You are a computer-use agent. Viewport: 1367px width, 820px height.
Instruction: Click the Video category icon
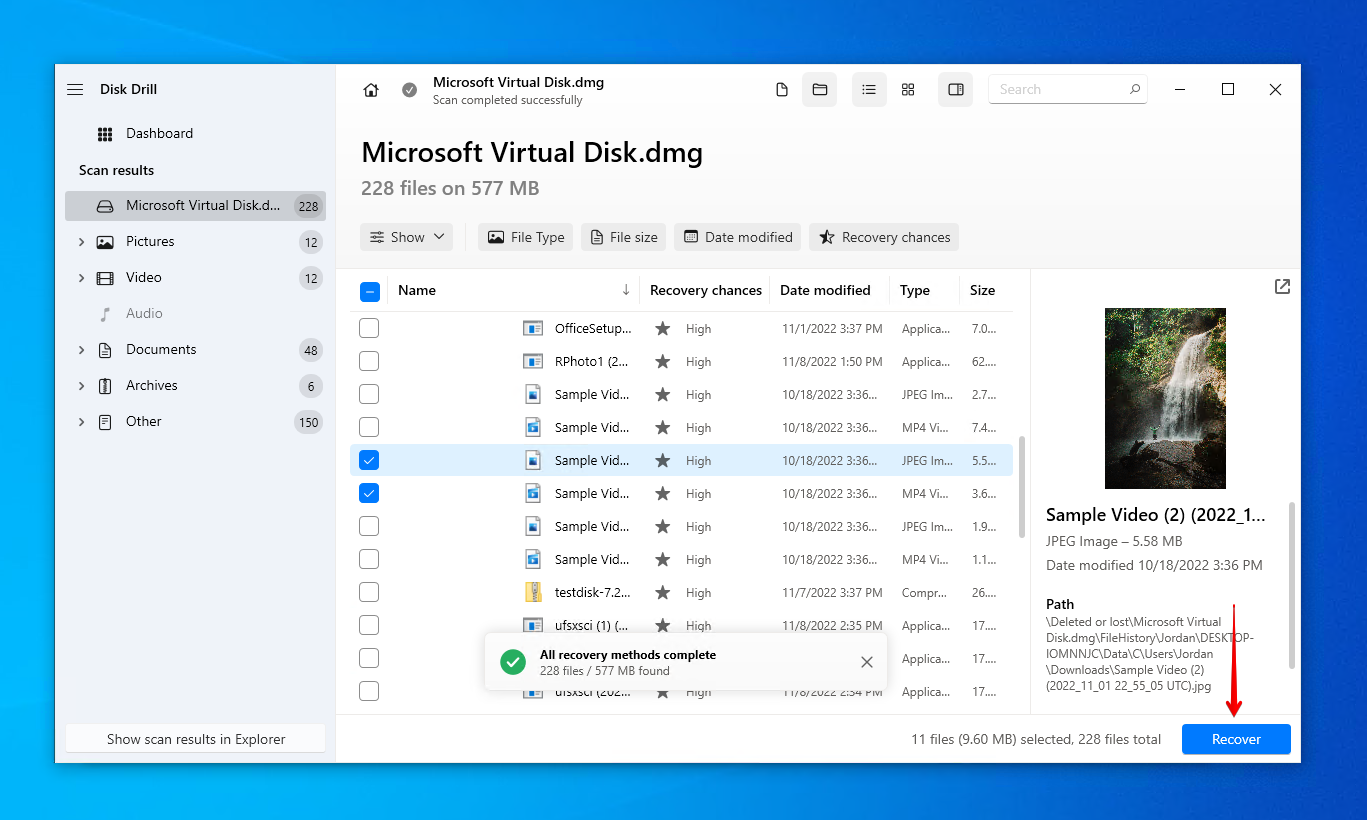coord(105,278)
